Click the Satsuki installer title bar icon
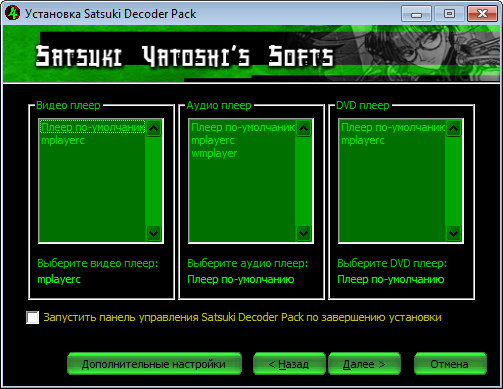 click(12, 13)
